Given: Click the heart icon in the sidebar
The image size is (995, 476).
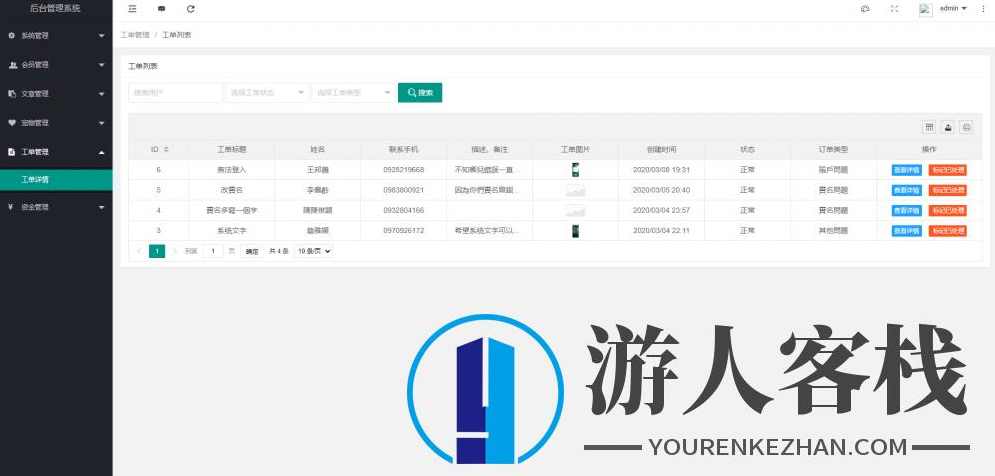Looking at the screenshot, I should coord(11,122).
